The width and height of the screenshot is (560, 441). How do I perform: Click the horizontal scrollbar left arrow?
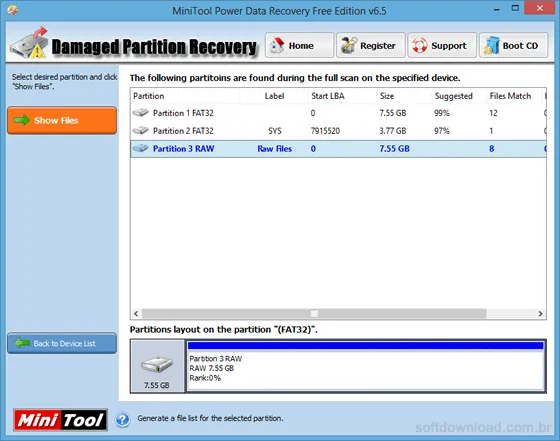pos(136,314)
